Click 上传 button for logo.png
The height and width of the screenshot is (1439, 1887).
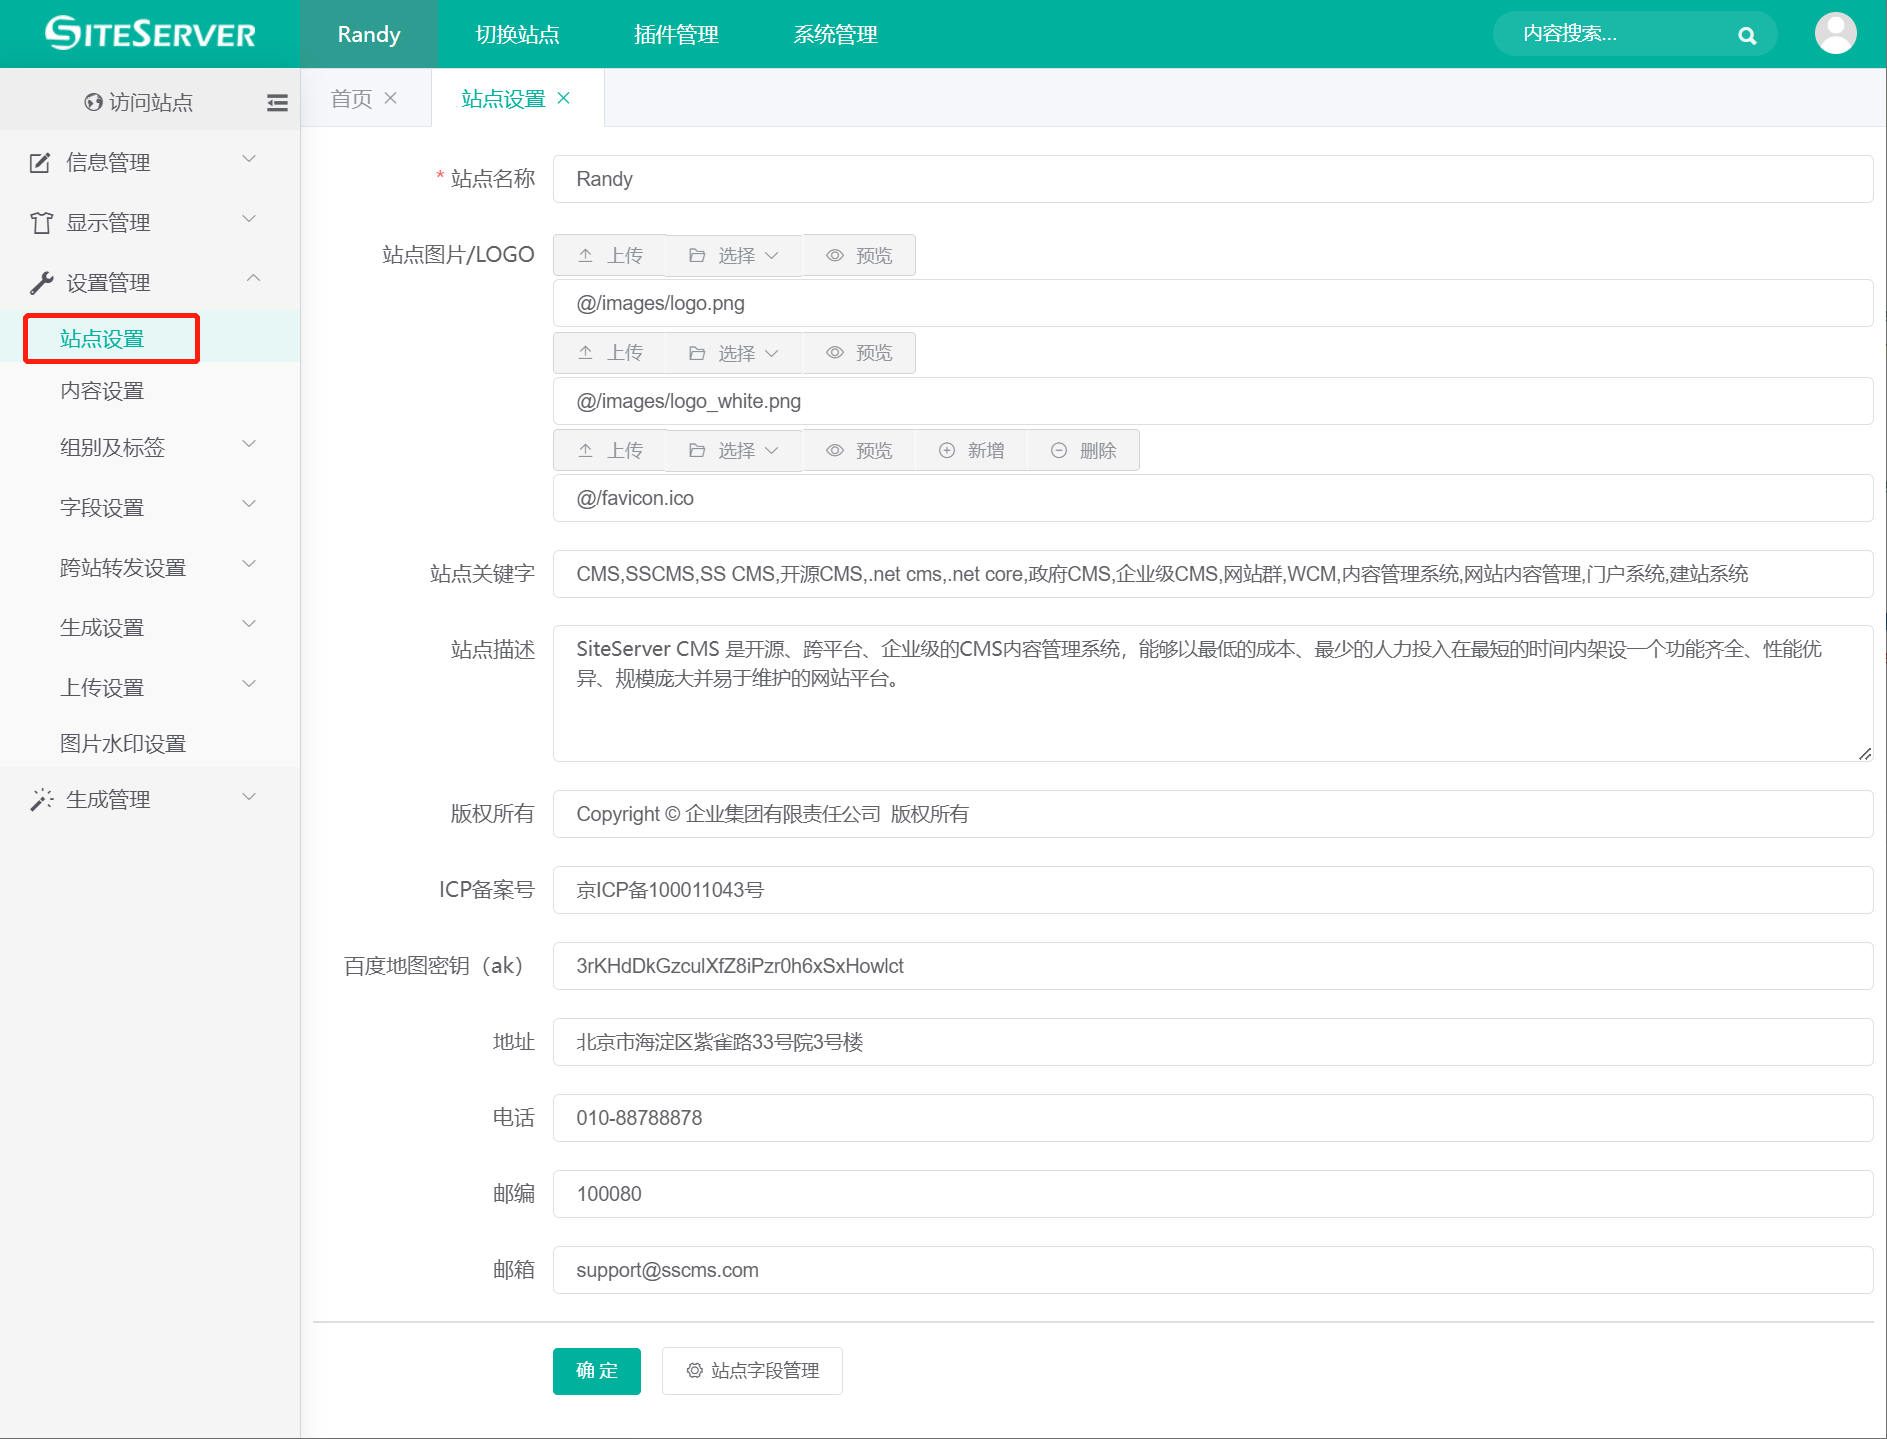tap(610, 256)
